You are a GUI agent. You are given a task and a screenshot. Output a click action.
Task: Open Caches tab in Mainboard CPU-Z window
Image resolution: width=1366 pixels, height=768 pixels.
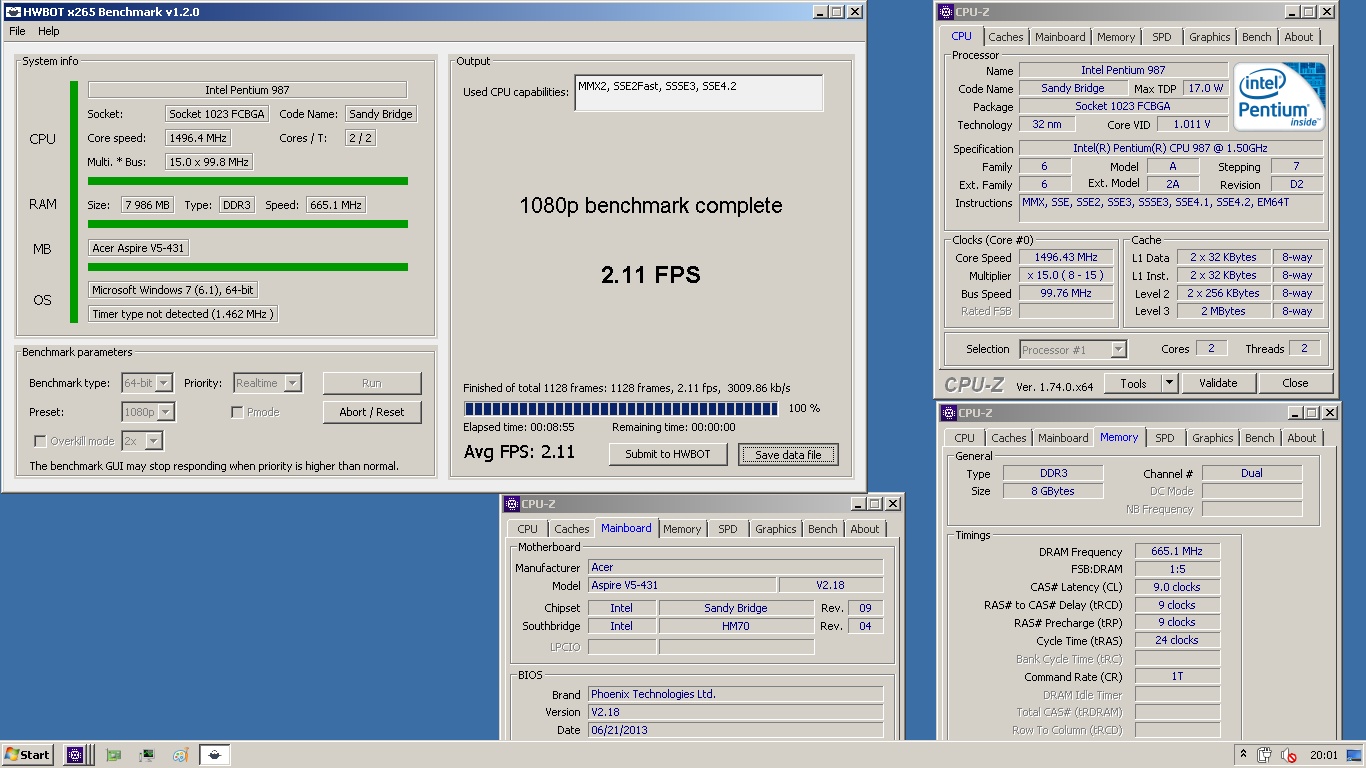pos(572,529)
